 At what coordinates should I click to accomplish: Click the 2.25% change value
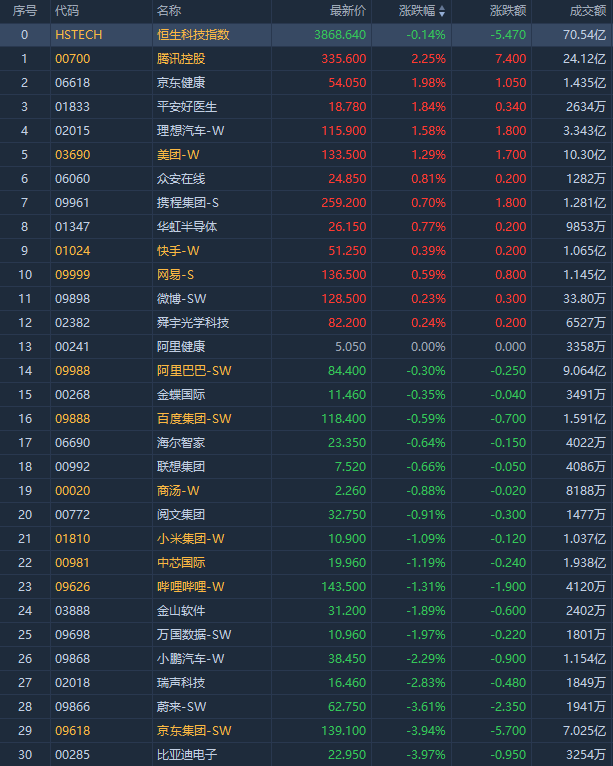[428, 59]
